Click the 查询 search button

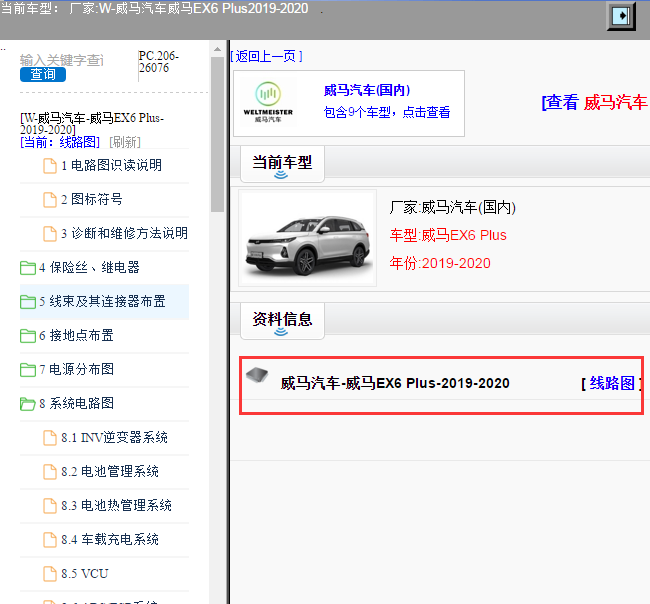[x=43, y=75]
